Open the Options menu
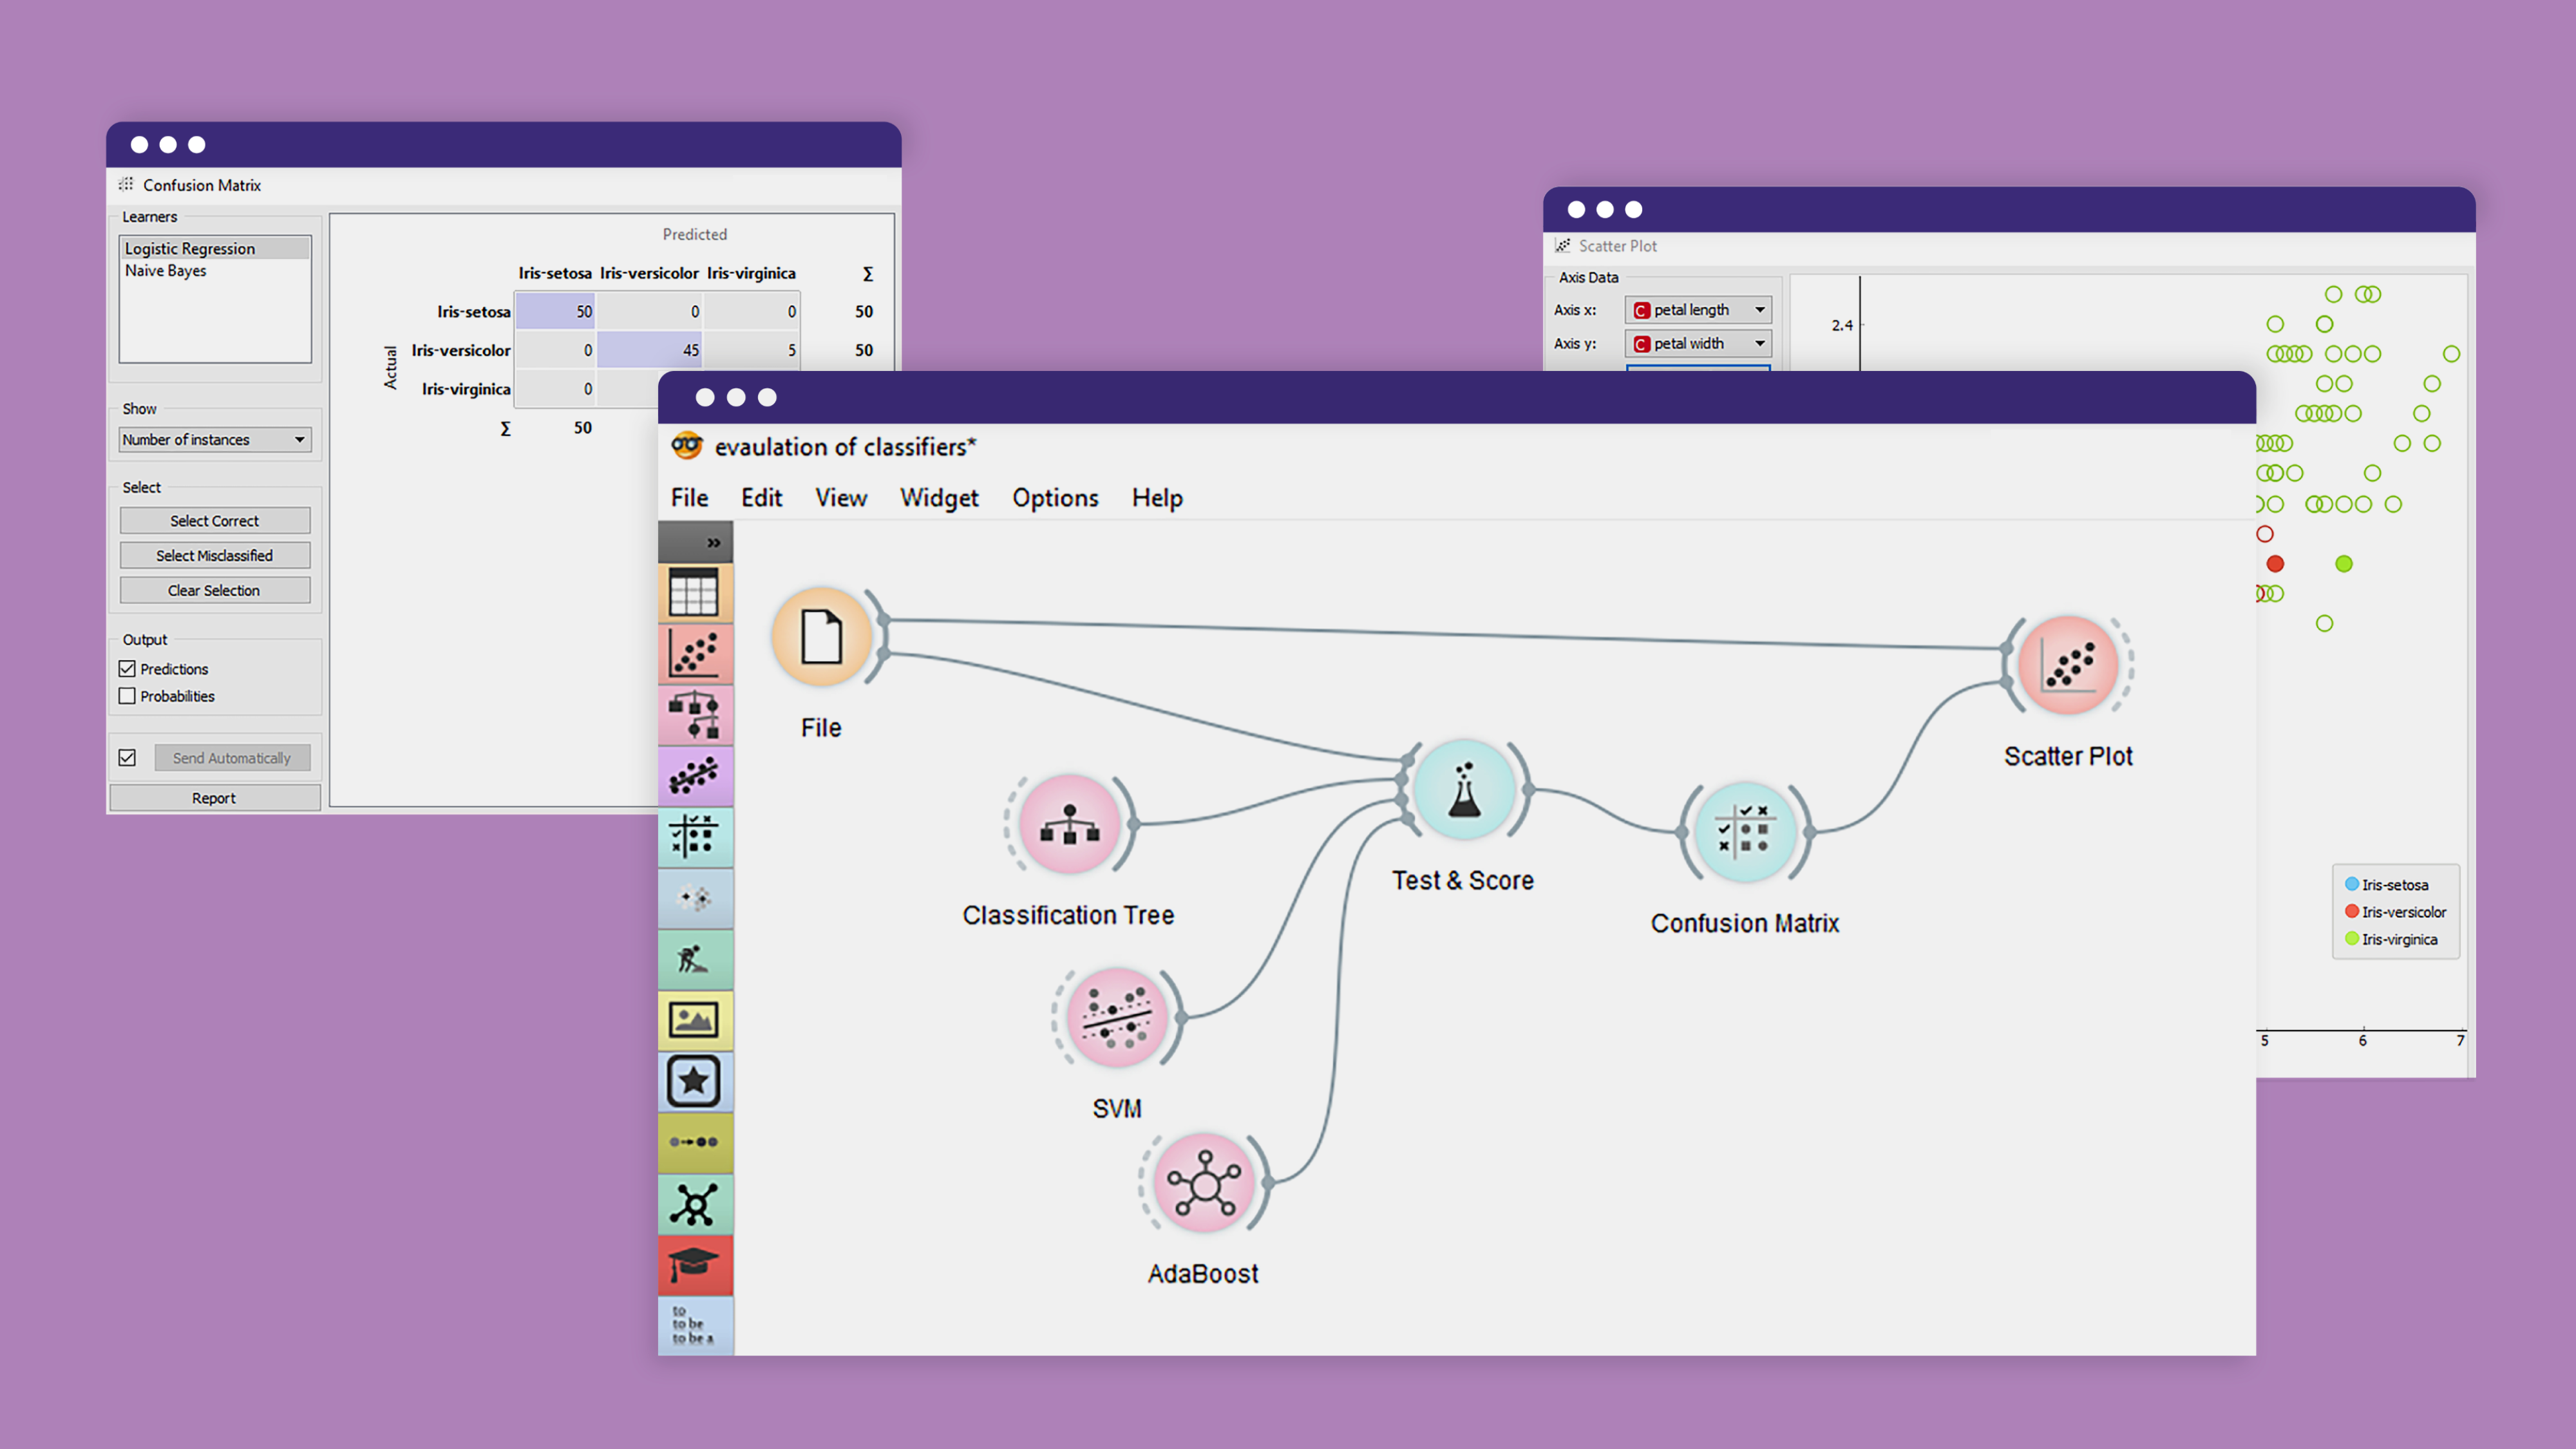This screenshot has height=1449, width=2576. tap(1055, 498)
